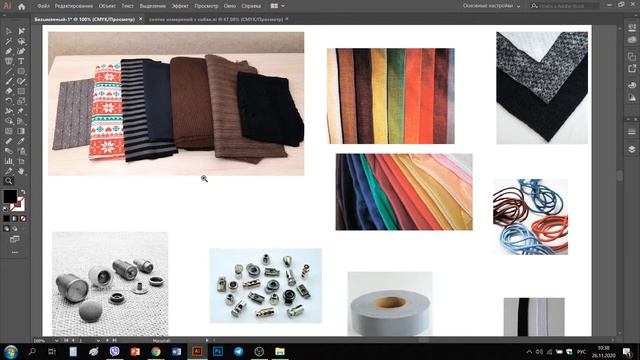This screenshot has width=640, height=360.
Task: Select the Column Graph tool
Action: 9,161
